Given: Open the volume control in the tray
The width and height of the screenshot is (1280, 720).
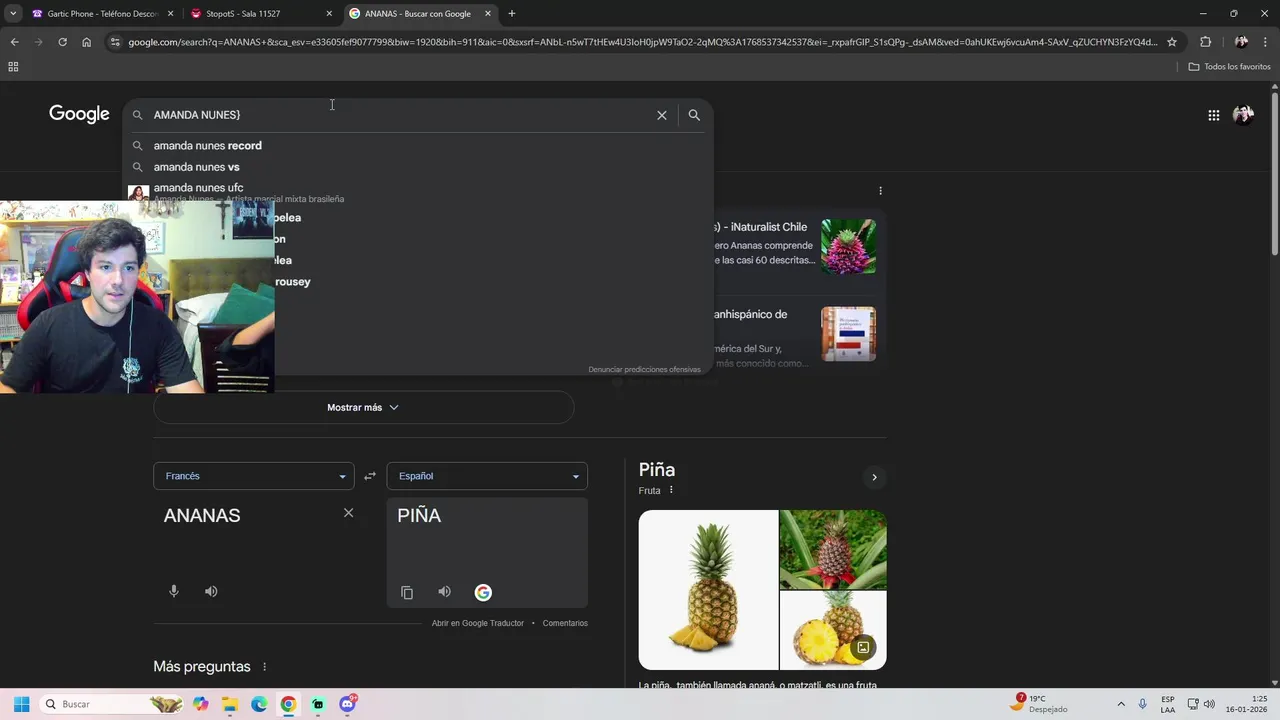Looking at the screenshot, I should (x=1210, y=704).
